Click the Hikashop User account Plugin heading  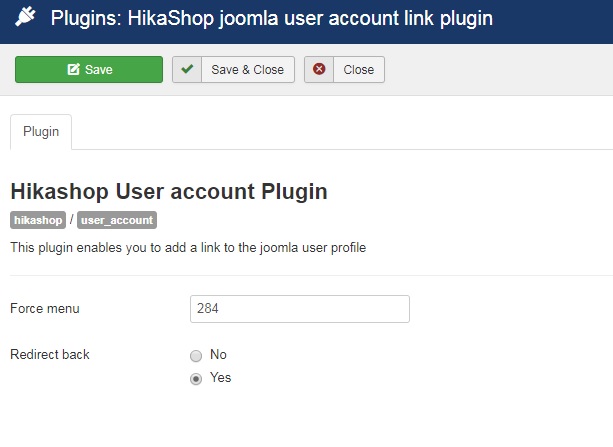click(x=168, y=191)
